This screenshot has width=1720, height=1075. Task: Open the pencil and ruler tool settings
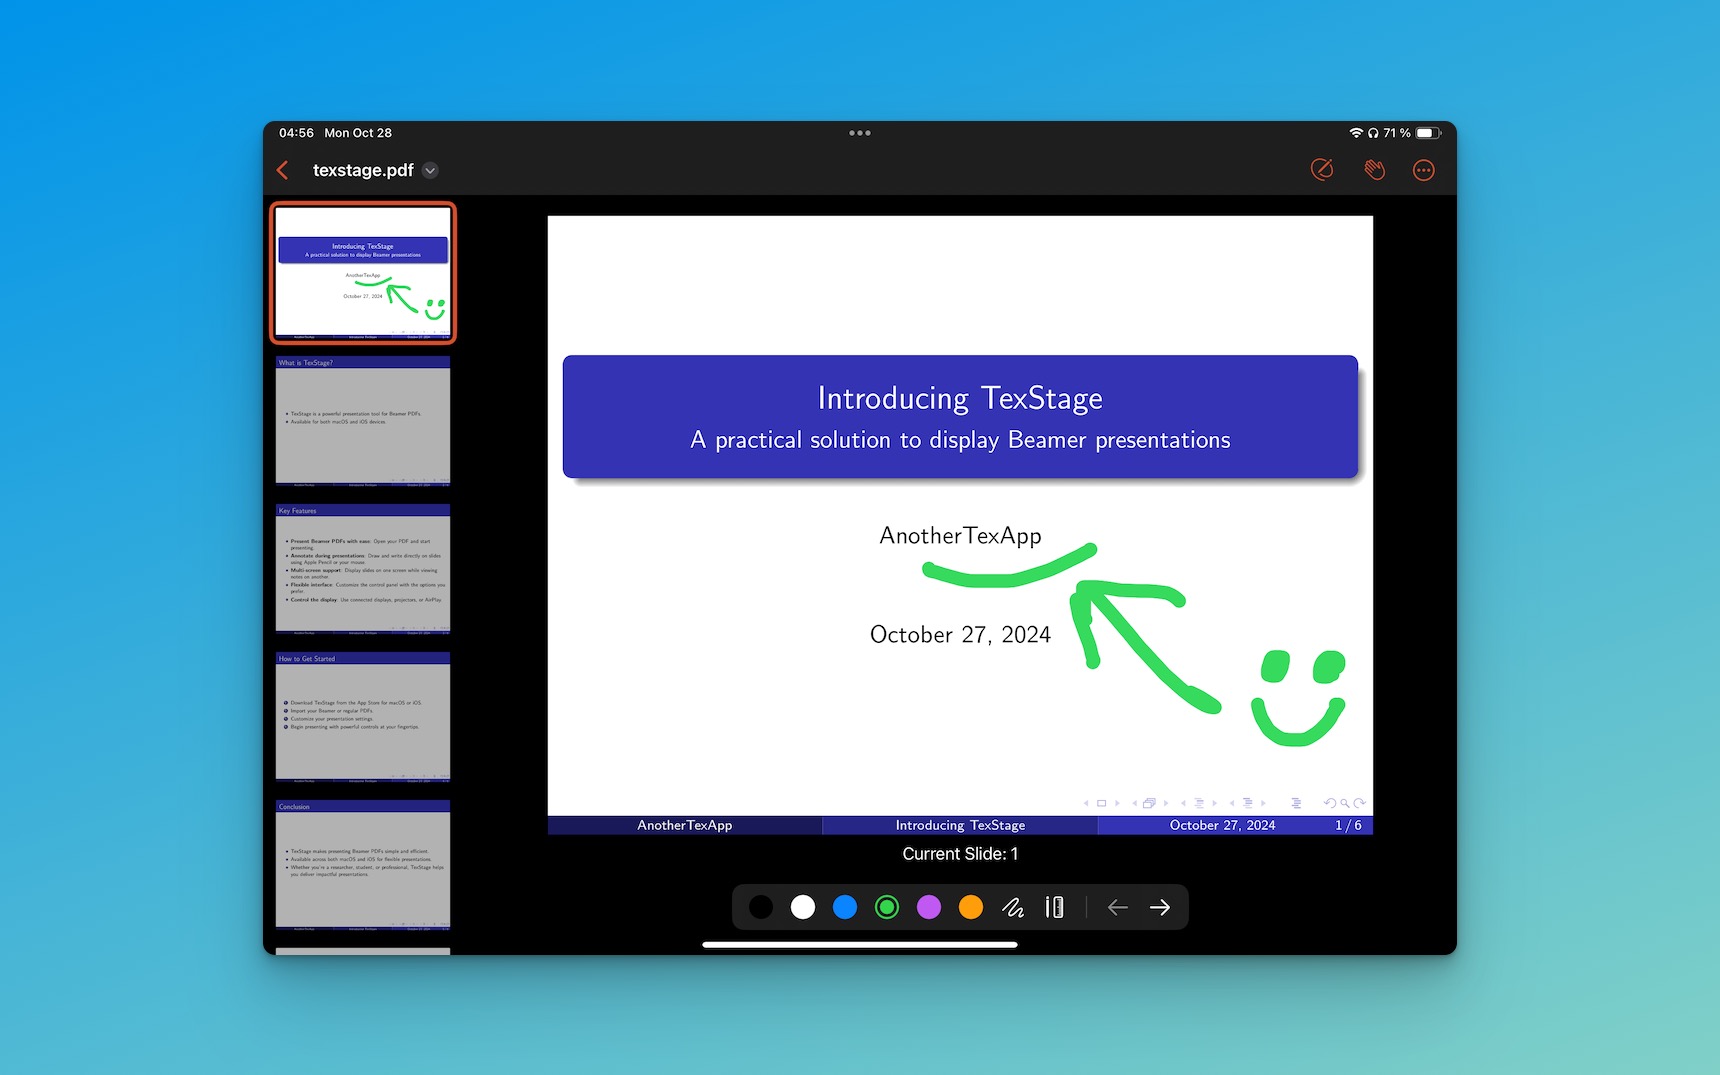point(1055,907)
